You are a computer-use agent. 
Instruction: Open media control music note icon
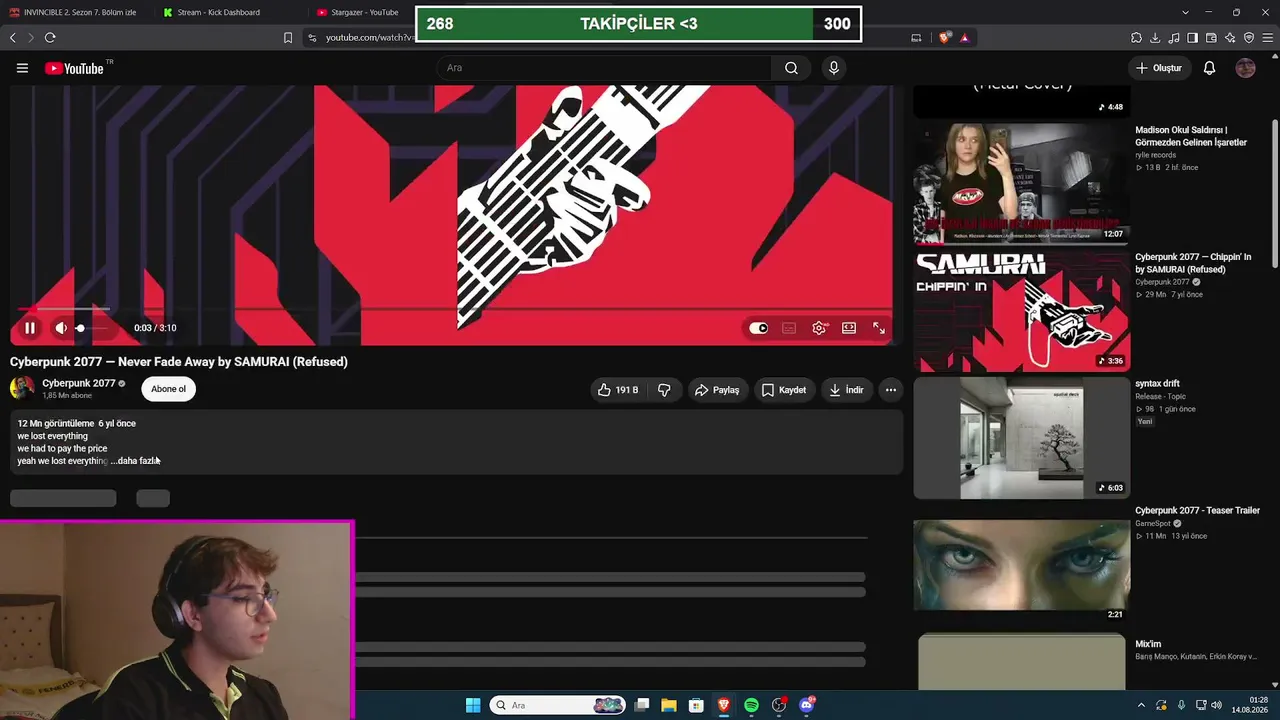click(x=1174, y=38)
